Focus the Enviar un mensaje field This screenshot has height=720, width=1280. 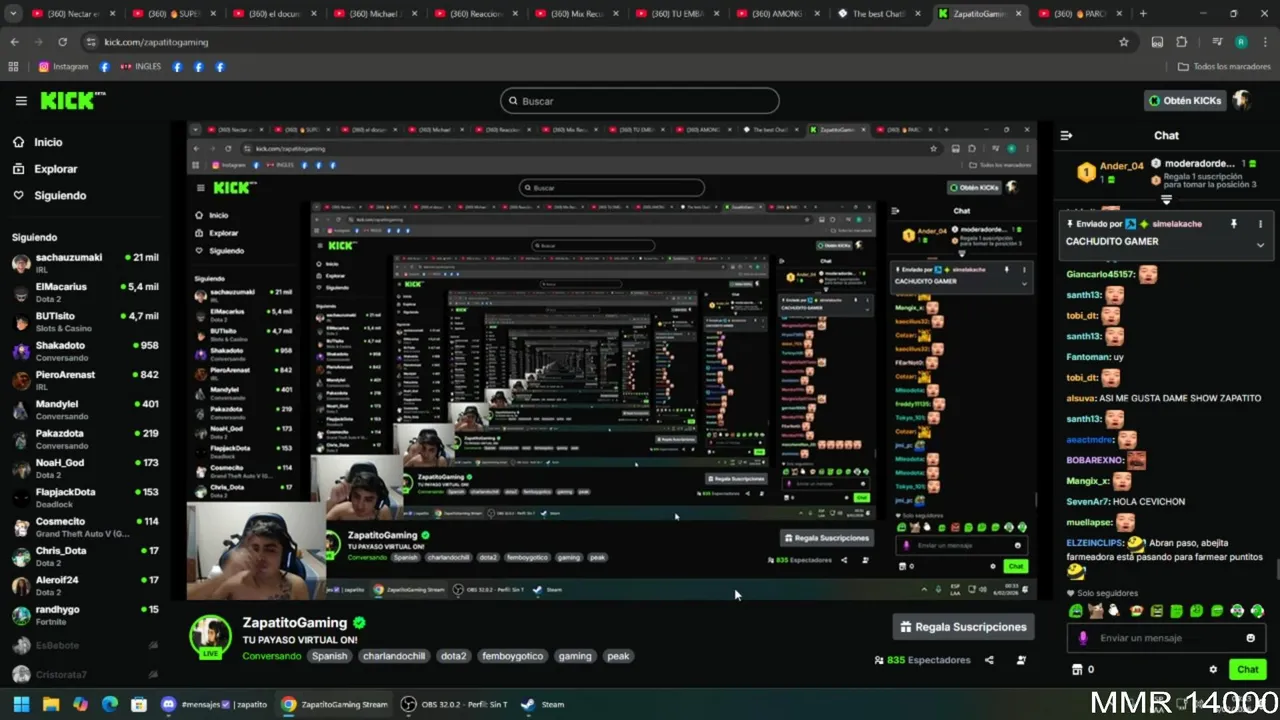coord(1166,638)
